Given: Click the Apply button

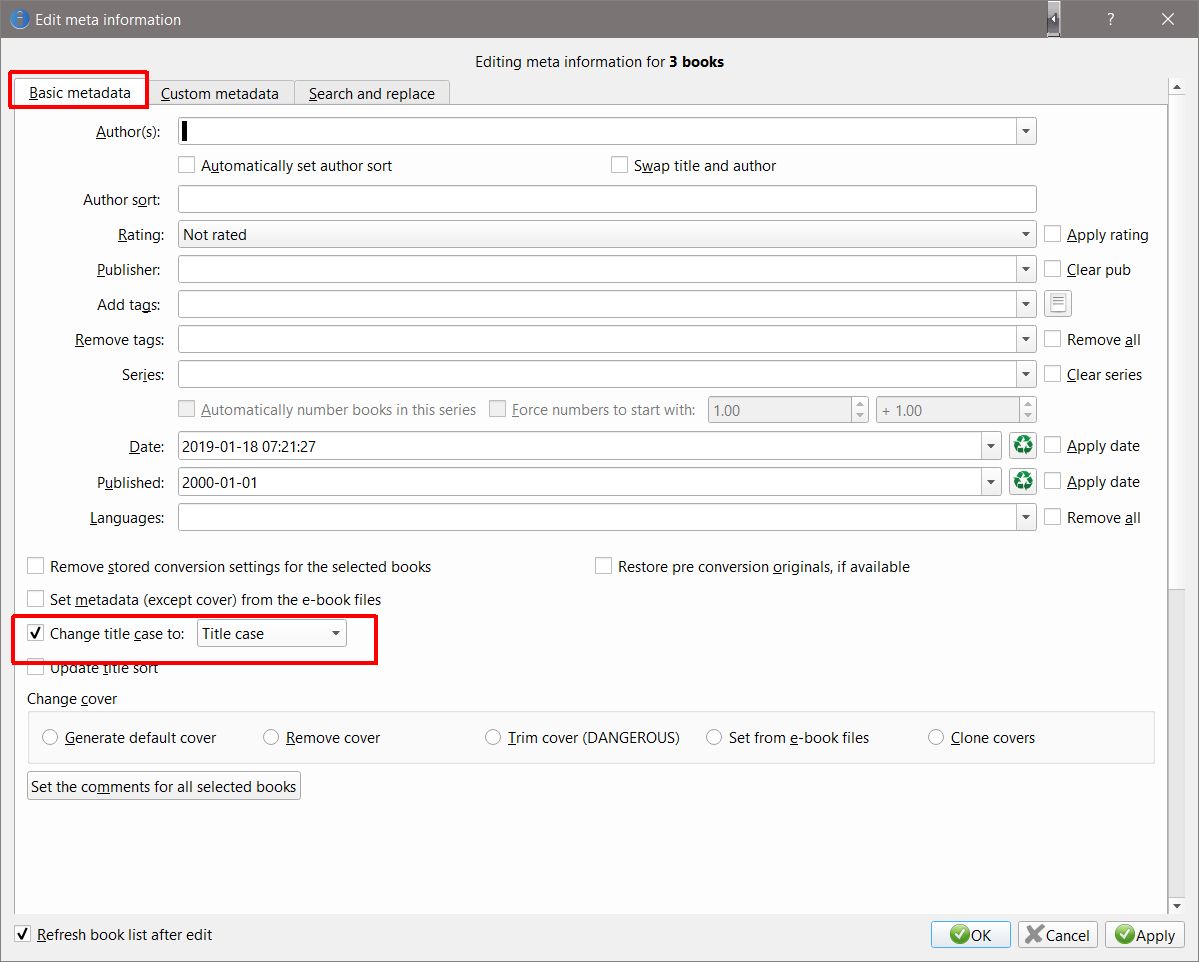Looking at the screenshot, I should (1145, 934).
